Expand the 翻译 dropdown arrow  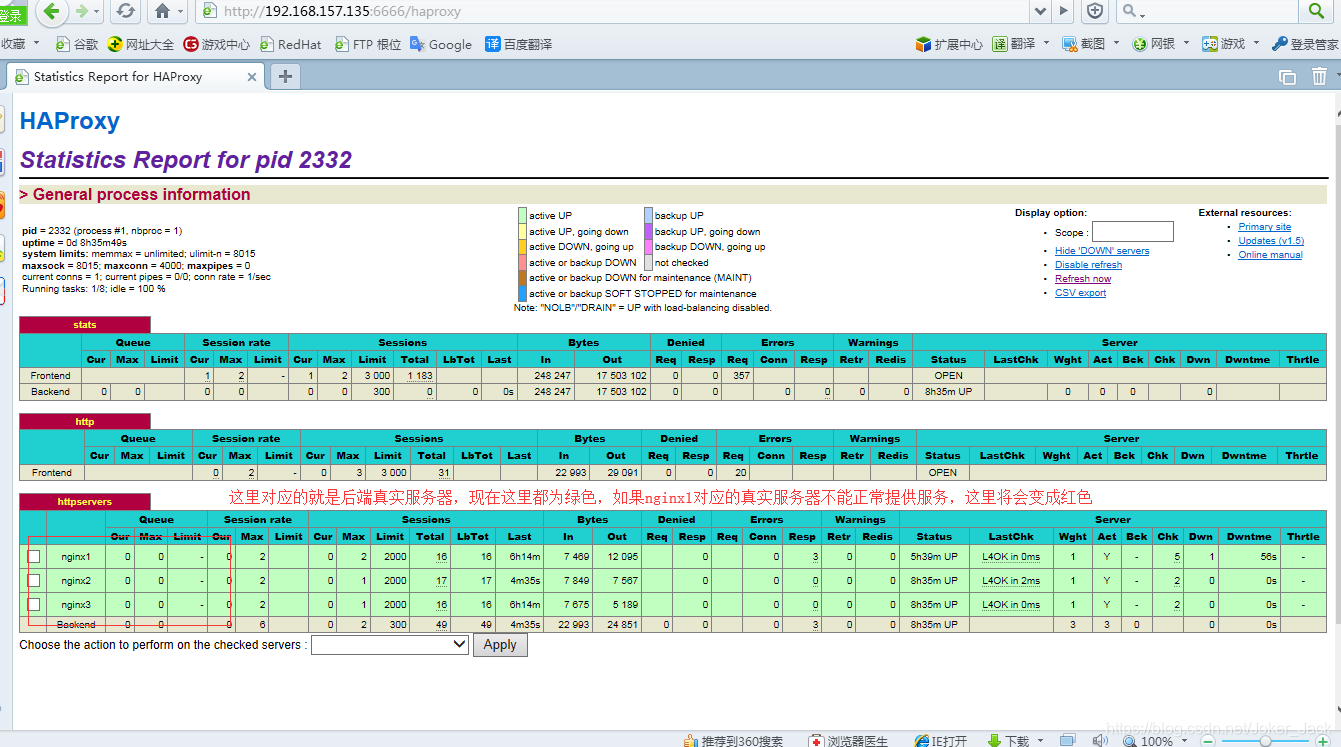(x=1046, y=43)
